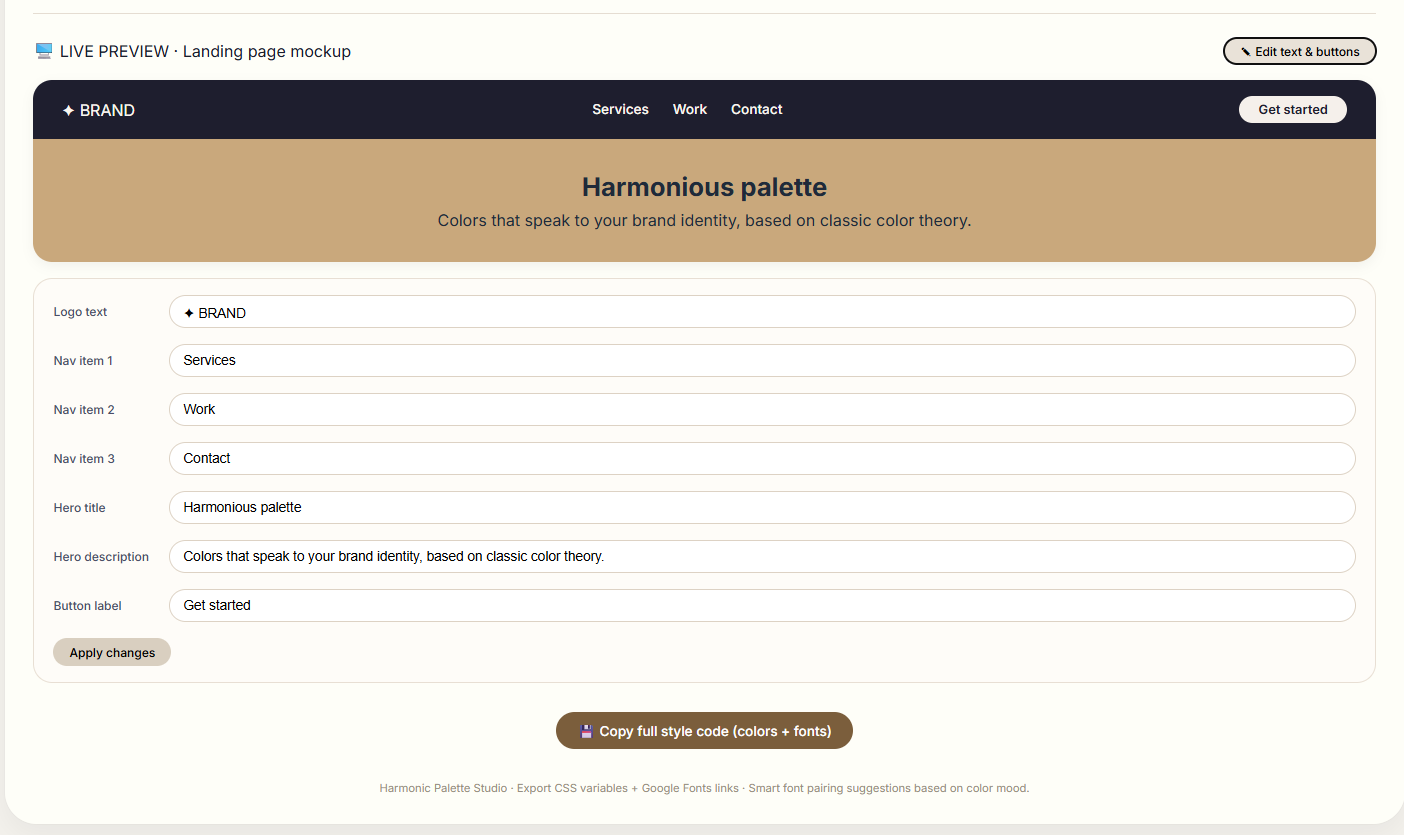Focus the Nav item 3 input field
Image resolution: width=1404 pixels, height=835 pixels.
point(762,459)
